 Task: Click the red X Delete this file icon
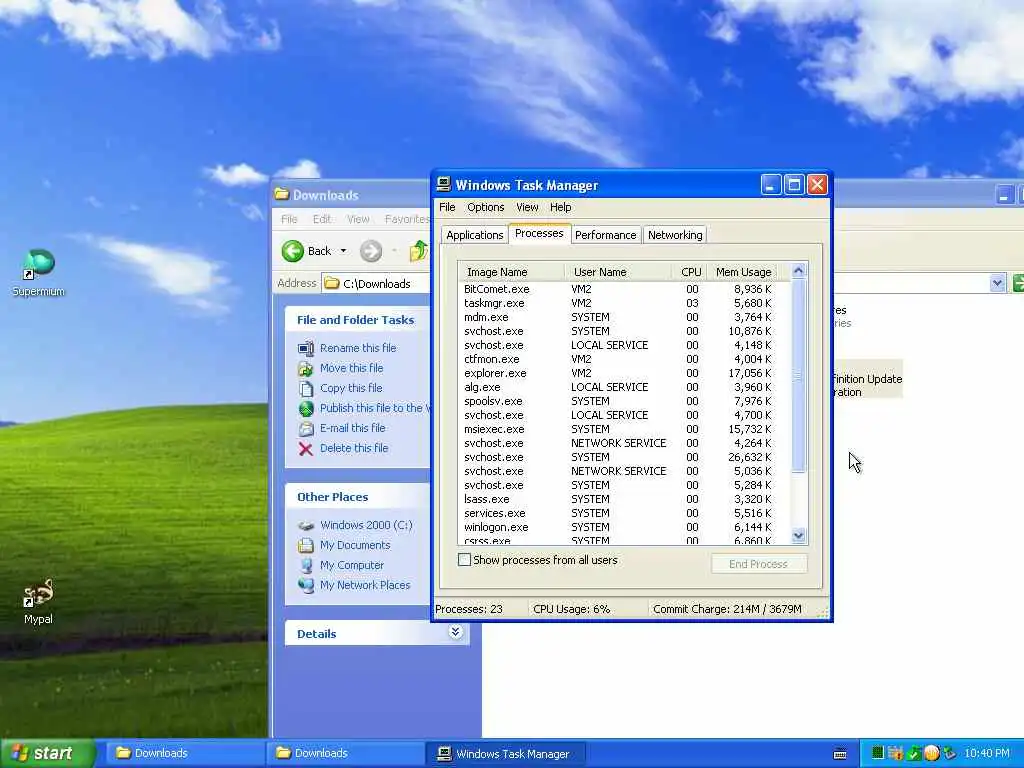306,449
